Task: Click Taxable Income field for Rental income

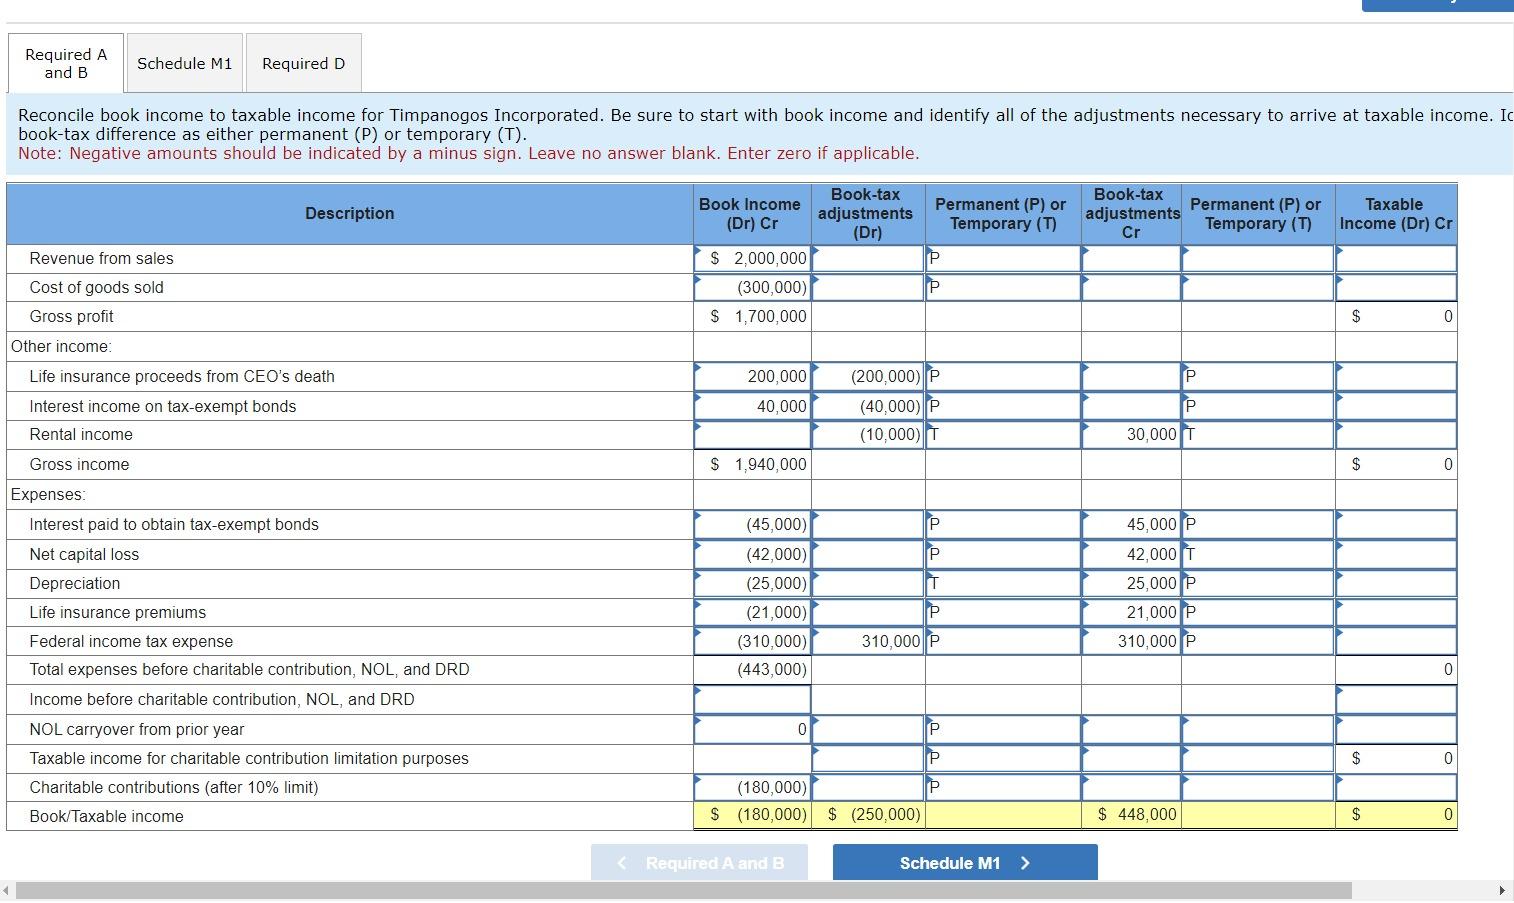Action: coord(1396,435)
